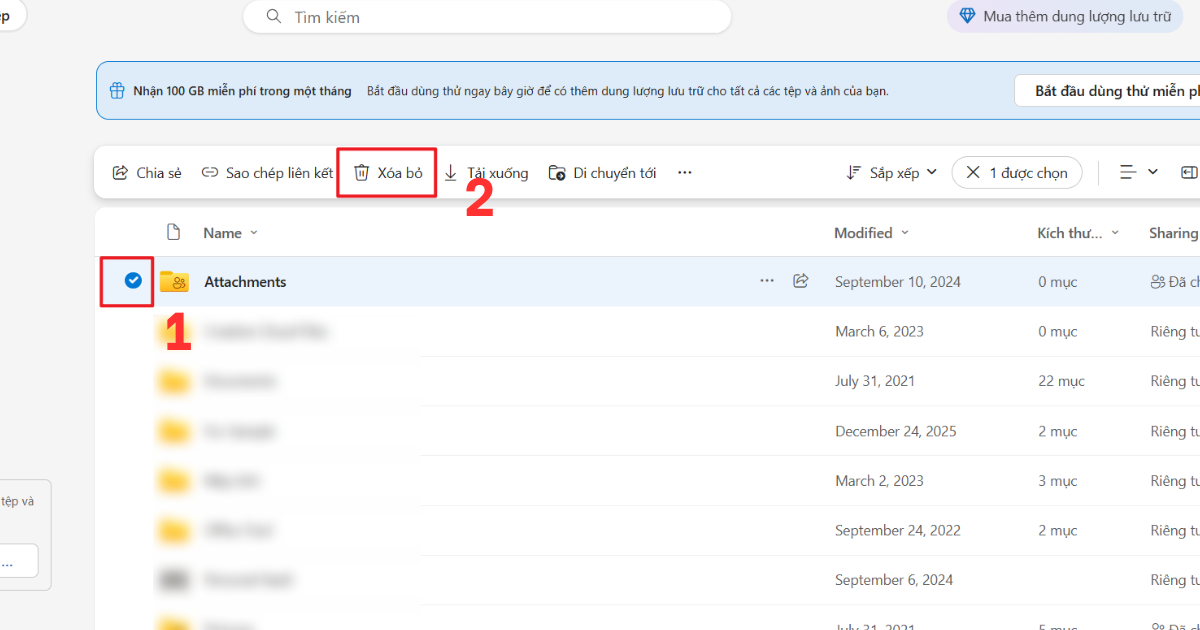The height and width of the screenshot is (630, 1200).
Task: Open the Kích thước column dropdown
Action: [x=1078, y=233]
